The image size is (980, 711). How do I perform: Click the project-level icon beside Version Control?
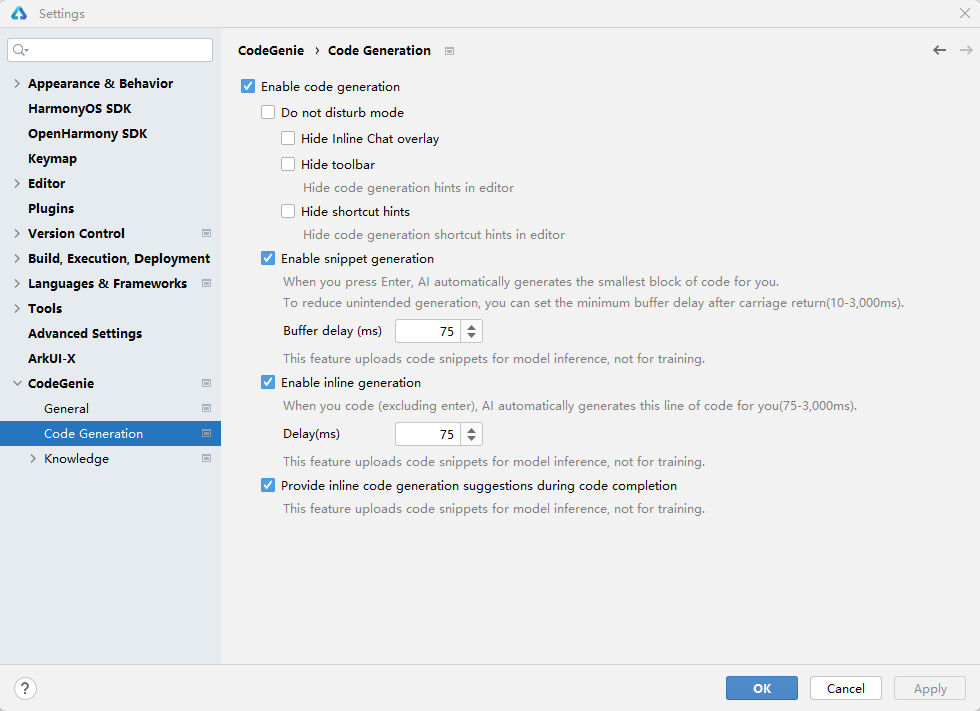point(206,234)
